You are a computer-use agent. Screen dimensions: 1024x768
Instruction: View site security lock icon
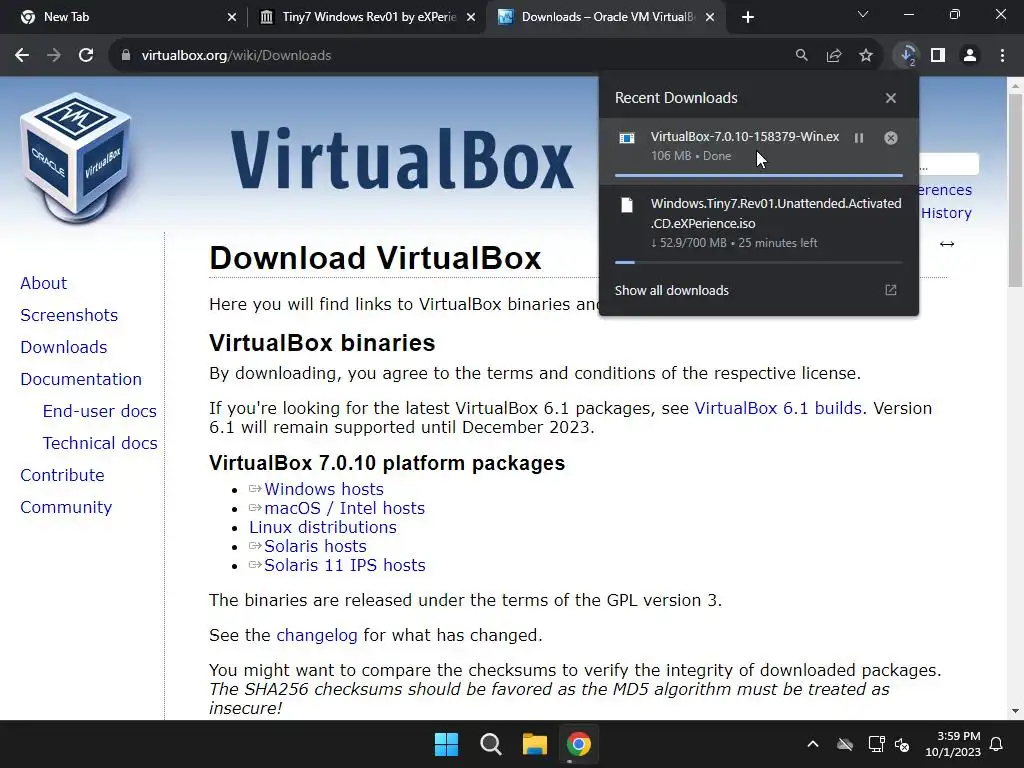pos(125,56)
